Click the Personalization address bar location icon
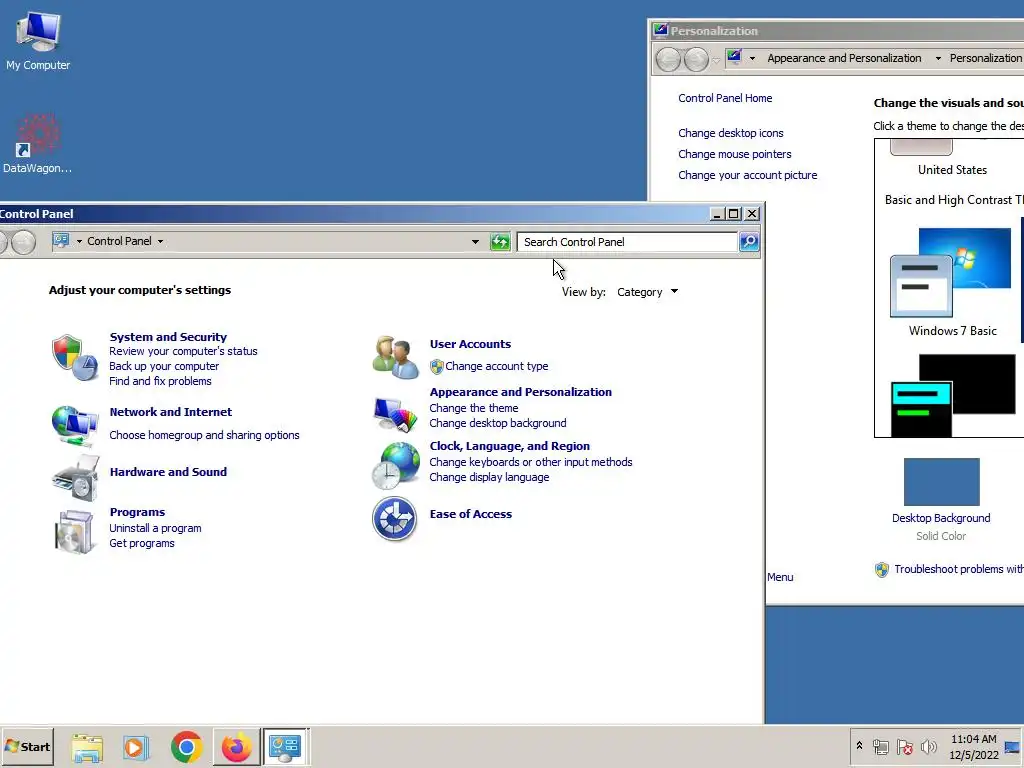The height and width of the screenshot is (768, 1024). pos(734,57)
